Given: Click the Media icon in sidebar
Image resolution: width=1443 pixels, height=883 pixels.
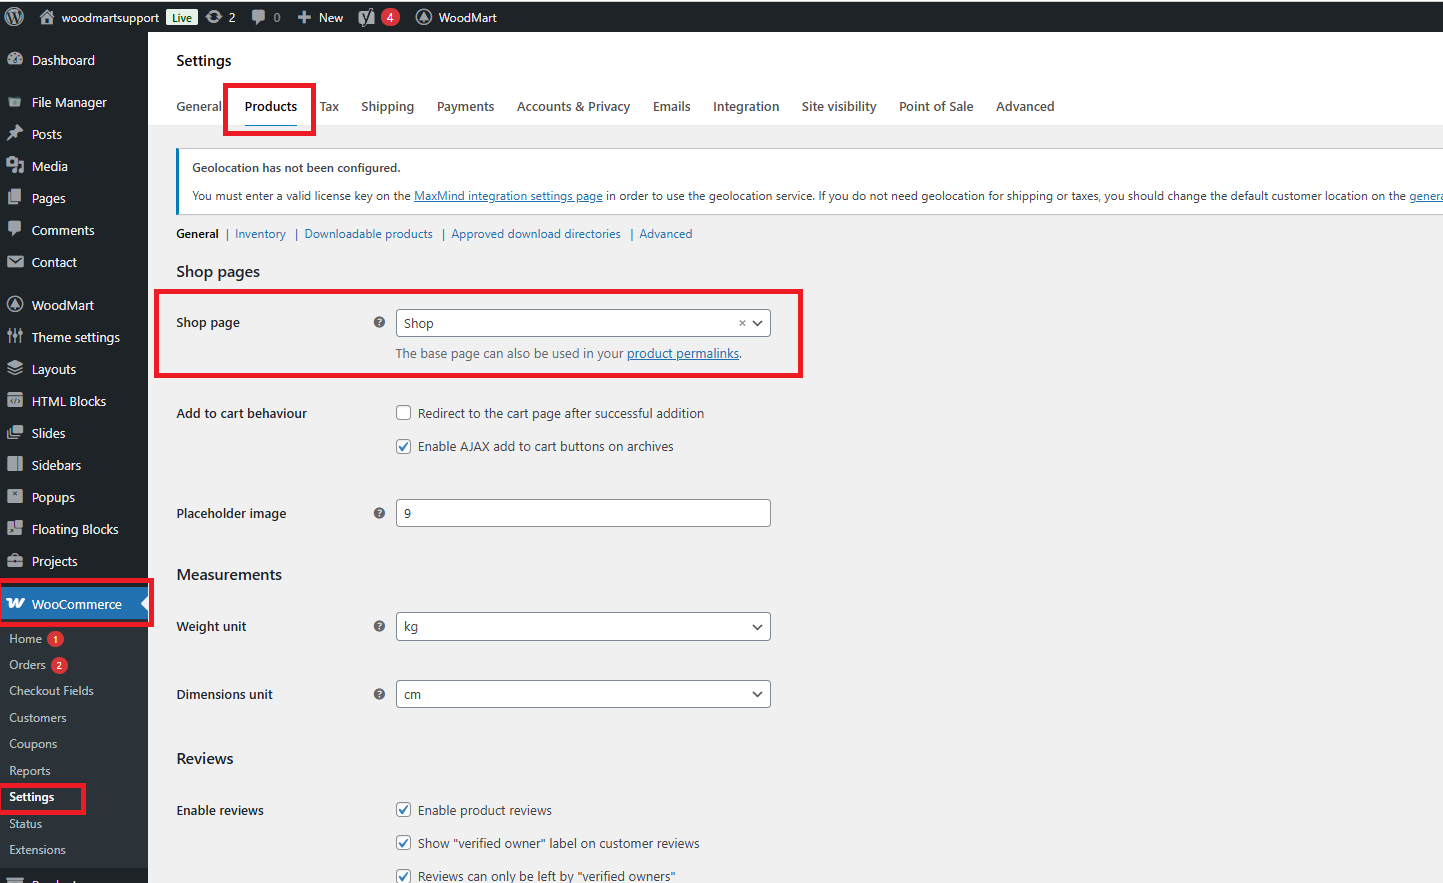Looking at the screenshot, I should point(15,166).
